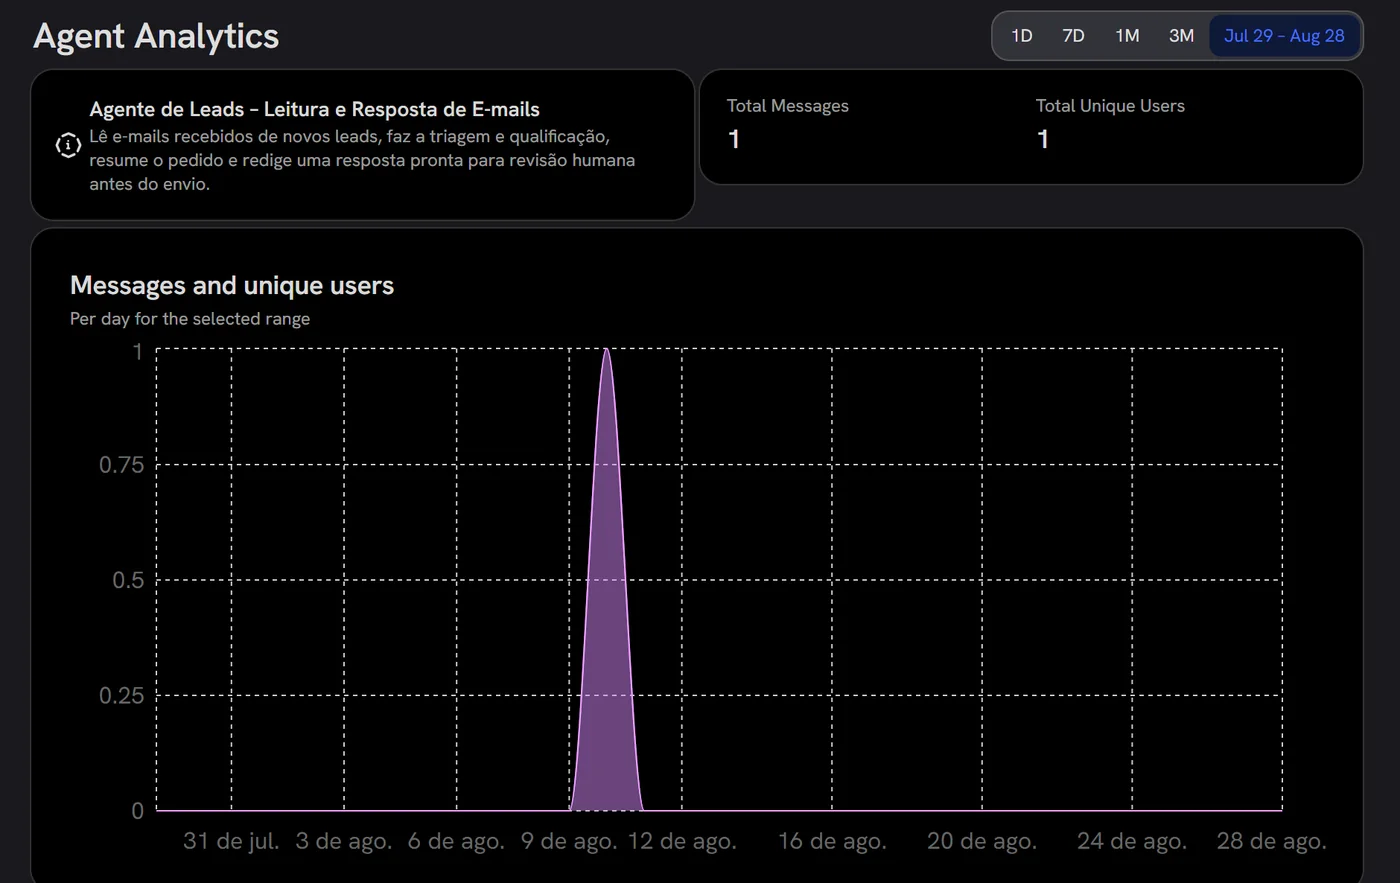Click the agent info icon beside the description
Image resolution: width=1400 pixels, height=883 pixels.
tap(67, 146)
